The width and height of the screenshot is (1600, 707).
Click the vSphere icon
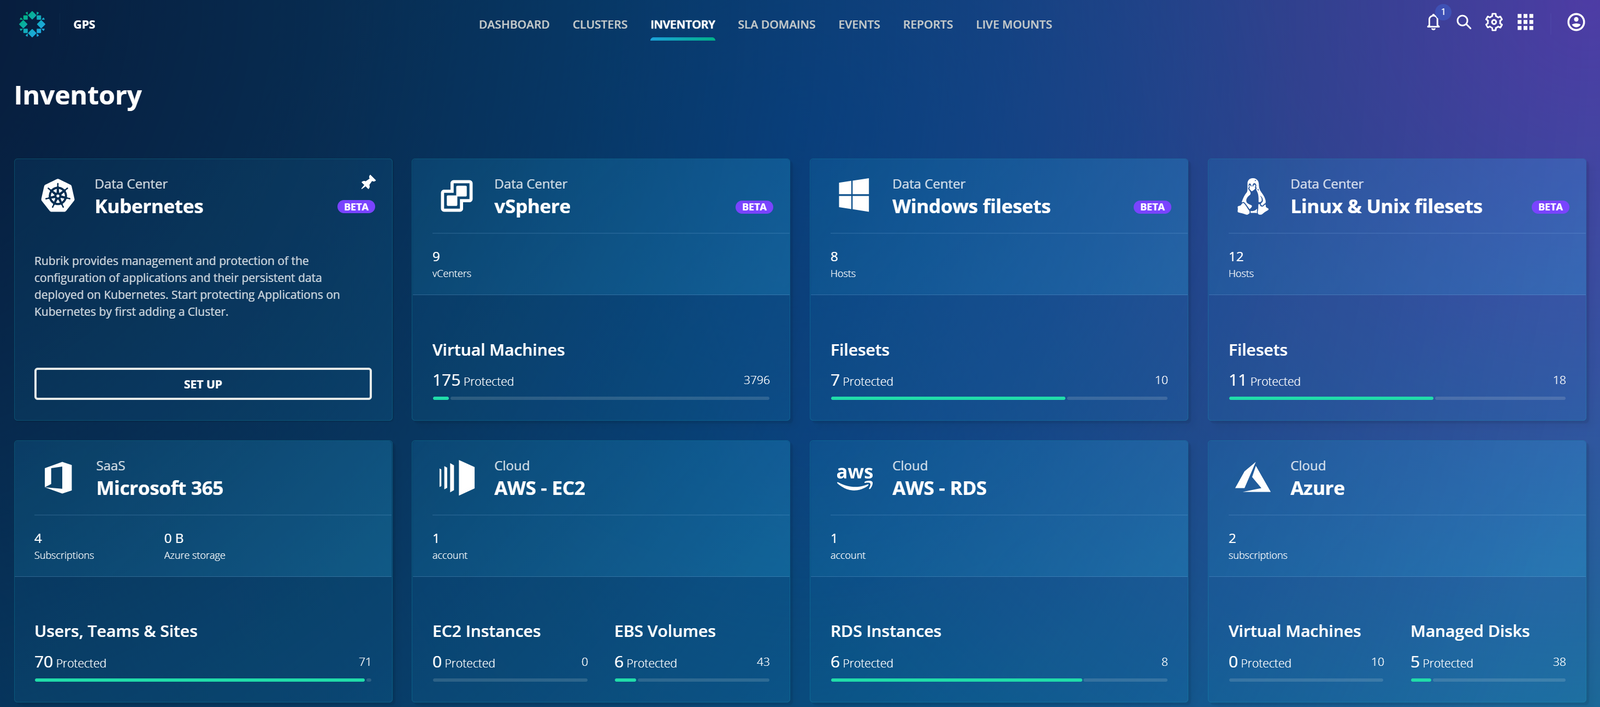[x=457, y=195]
